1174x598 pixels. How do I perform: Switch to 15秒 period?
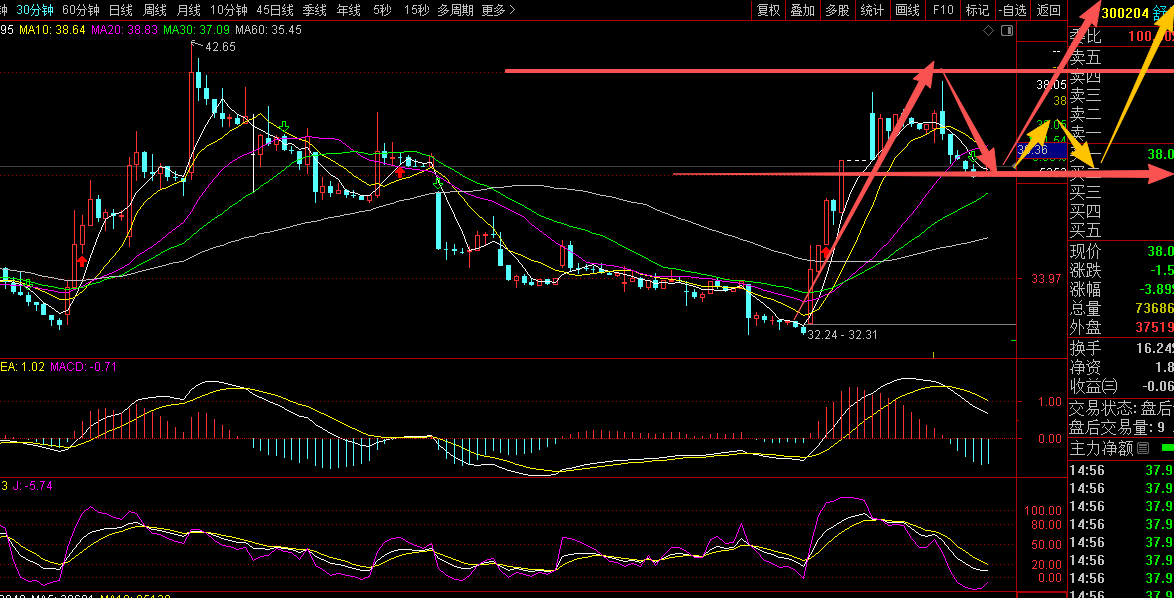pos(416,10)
